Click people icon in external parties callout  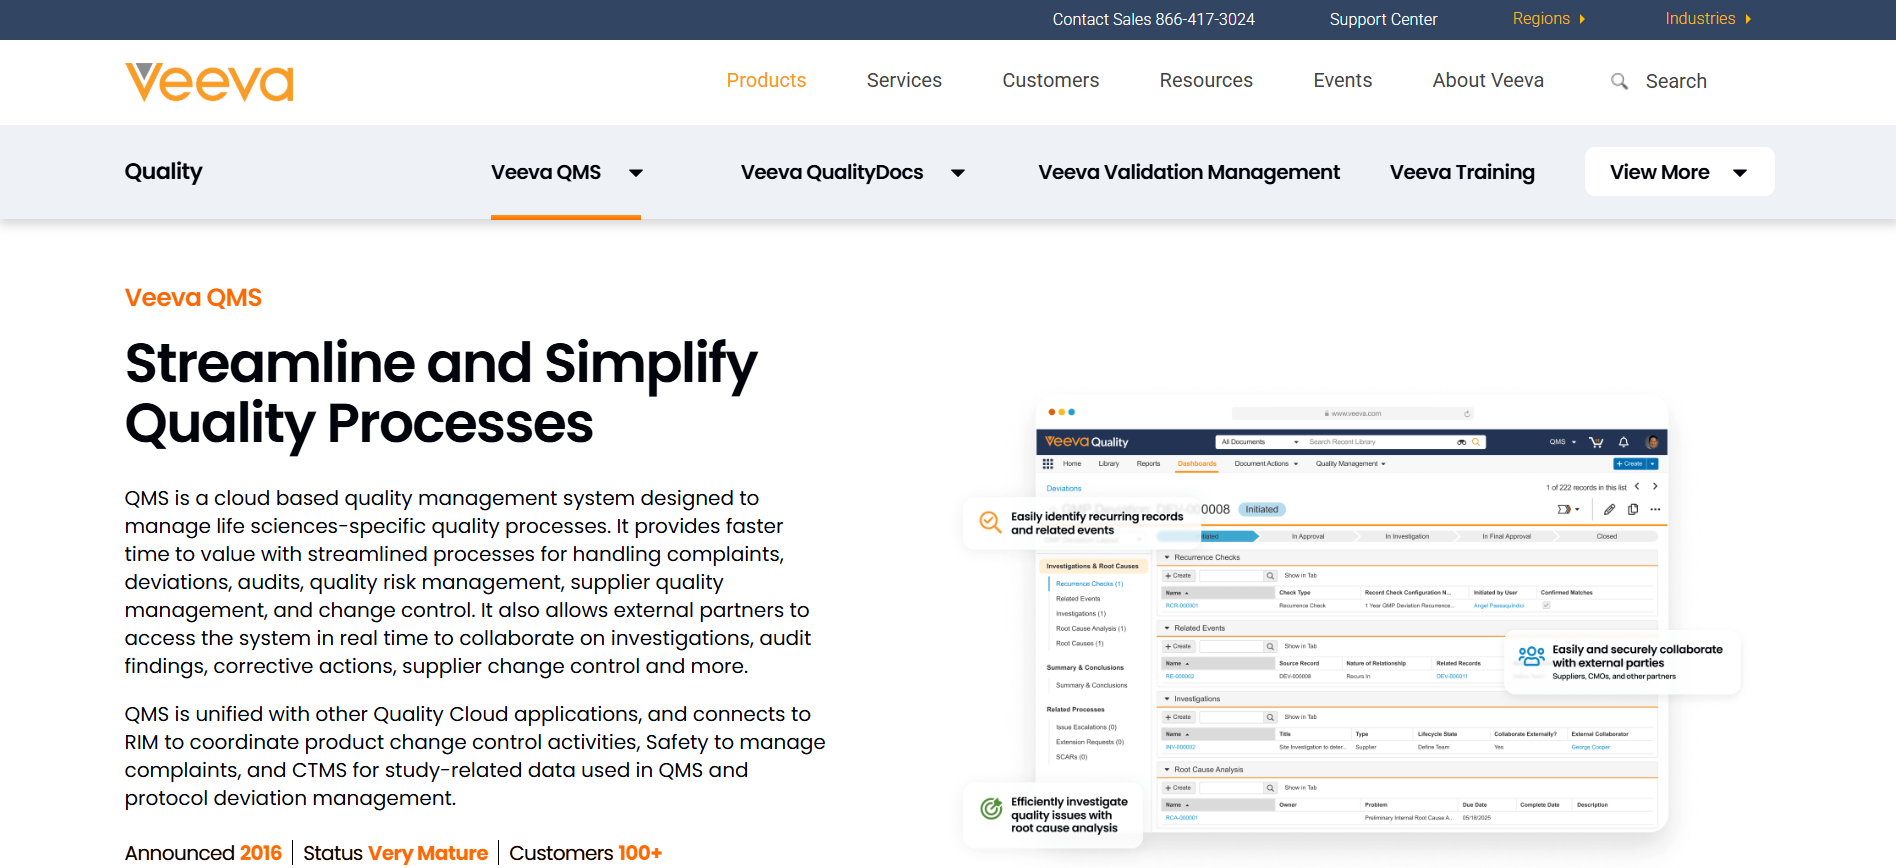click(1531, 657)
